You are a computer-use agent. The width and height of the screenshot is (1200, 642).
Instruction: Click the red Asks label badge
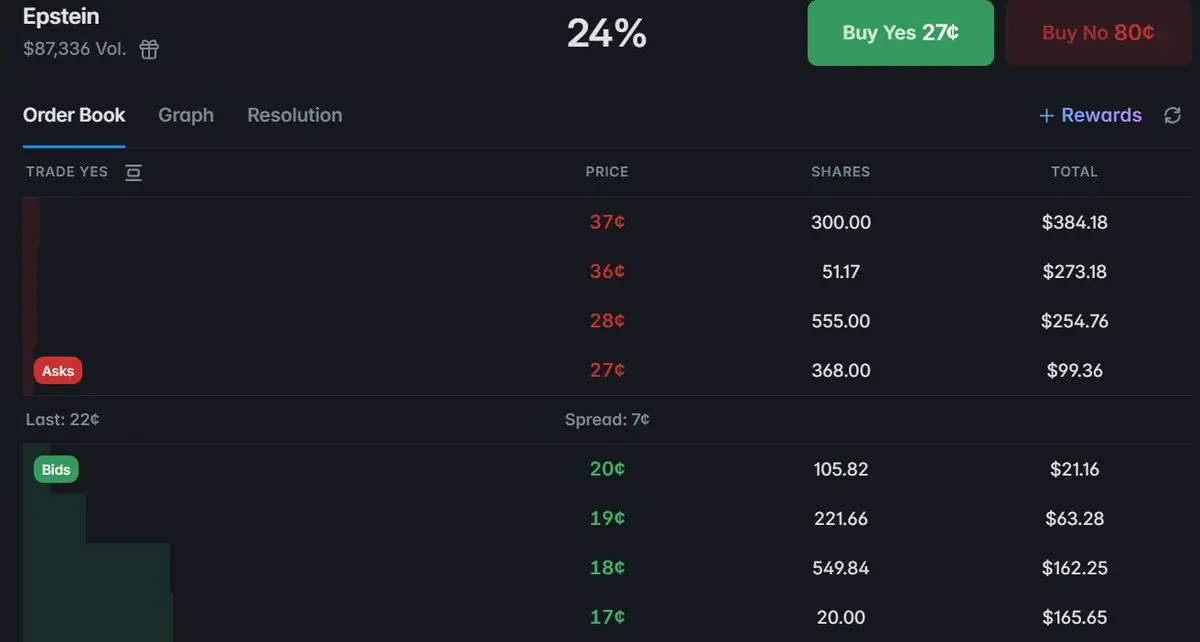point(58,371)
